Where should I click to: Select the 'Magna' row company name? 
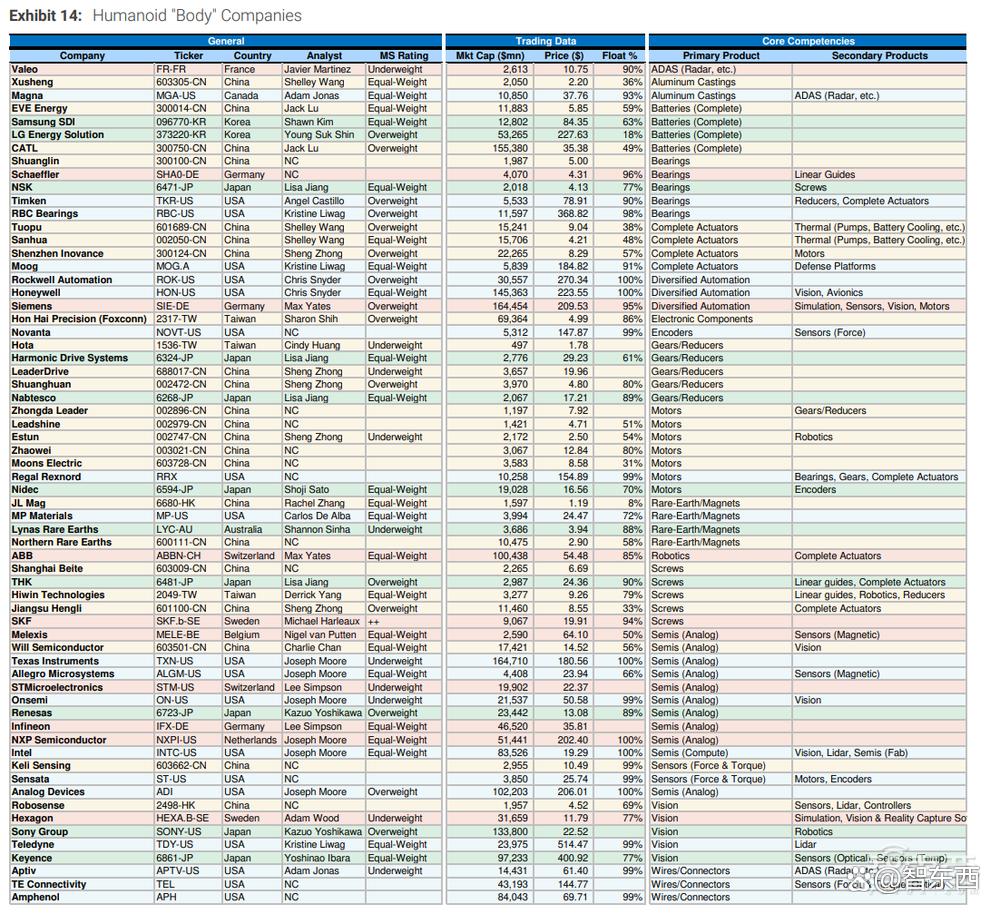[x=27, y=96]
